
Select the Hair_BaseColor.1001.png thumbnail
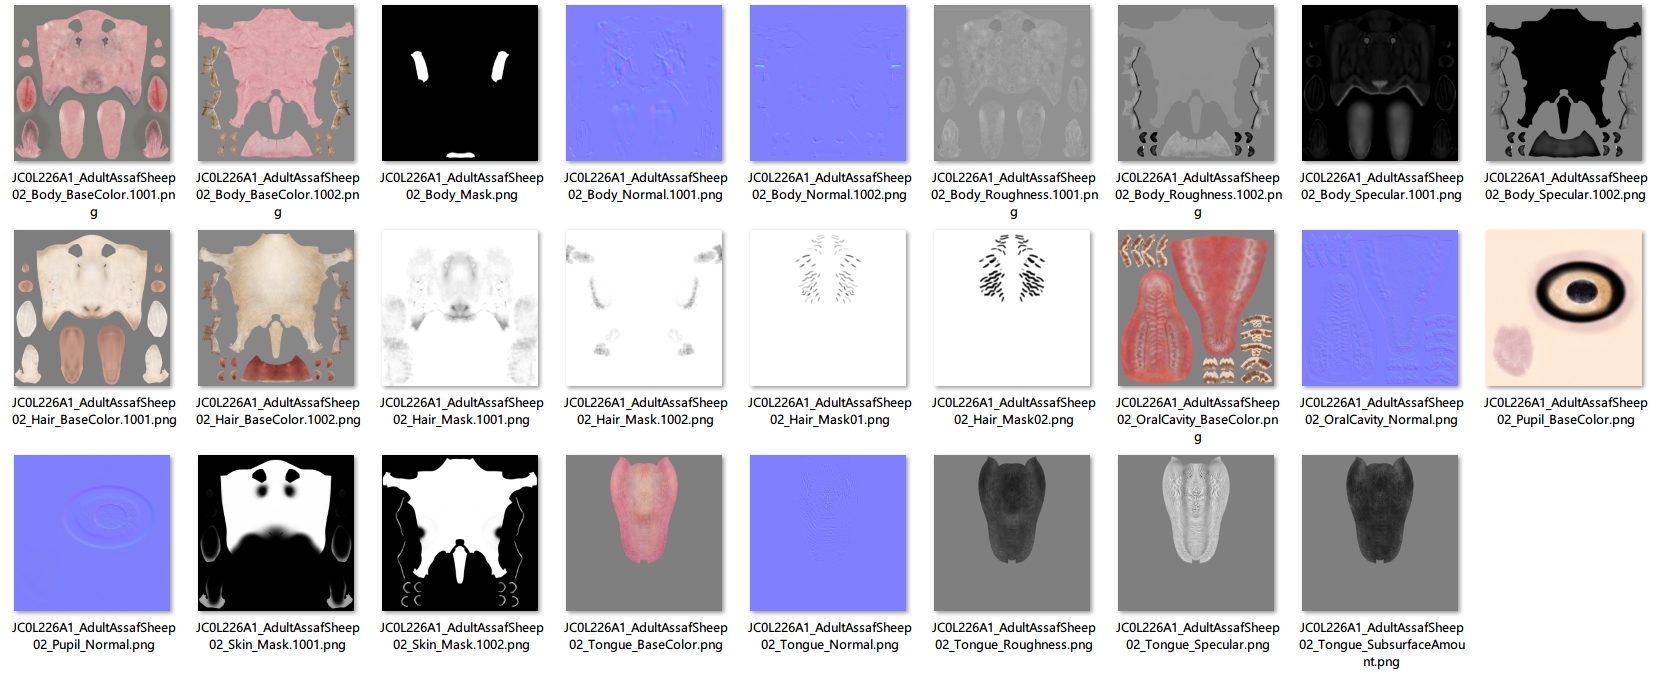(92, 308)
